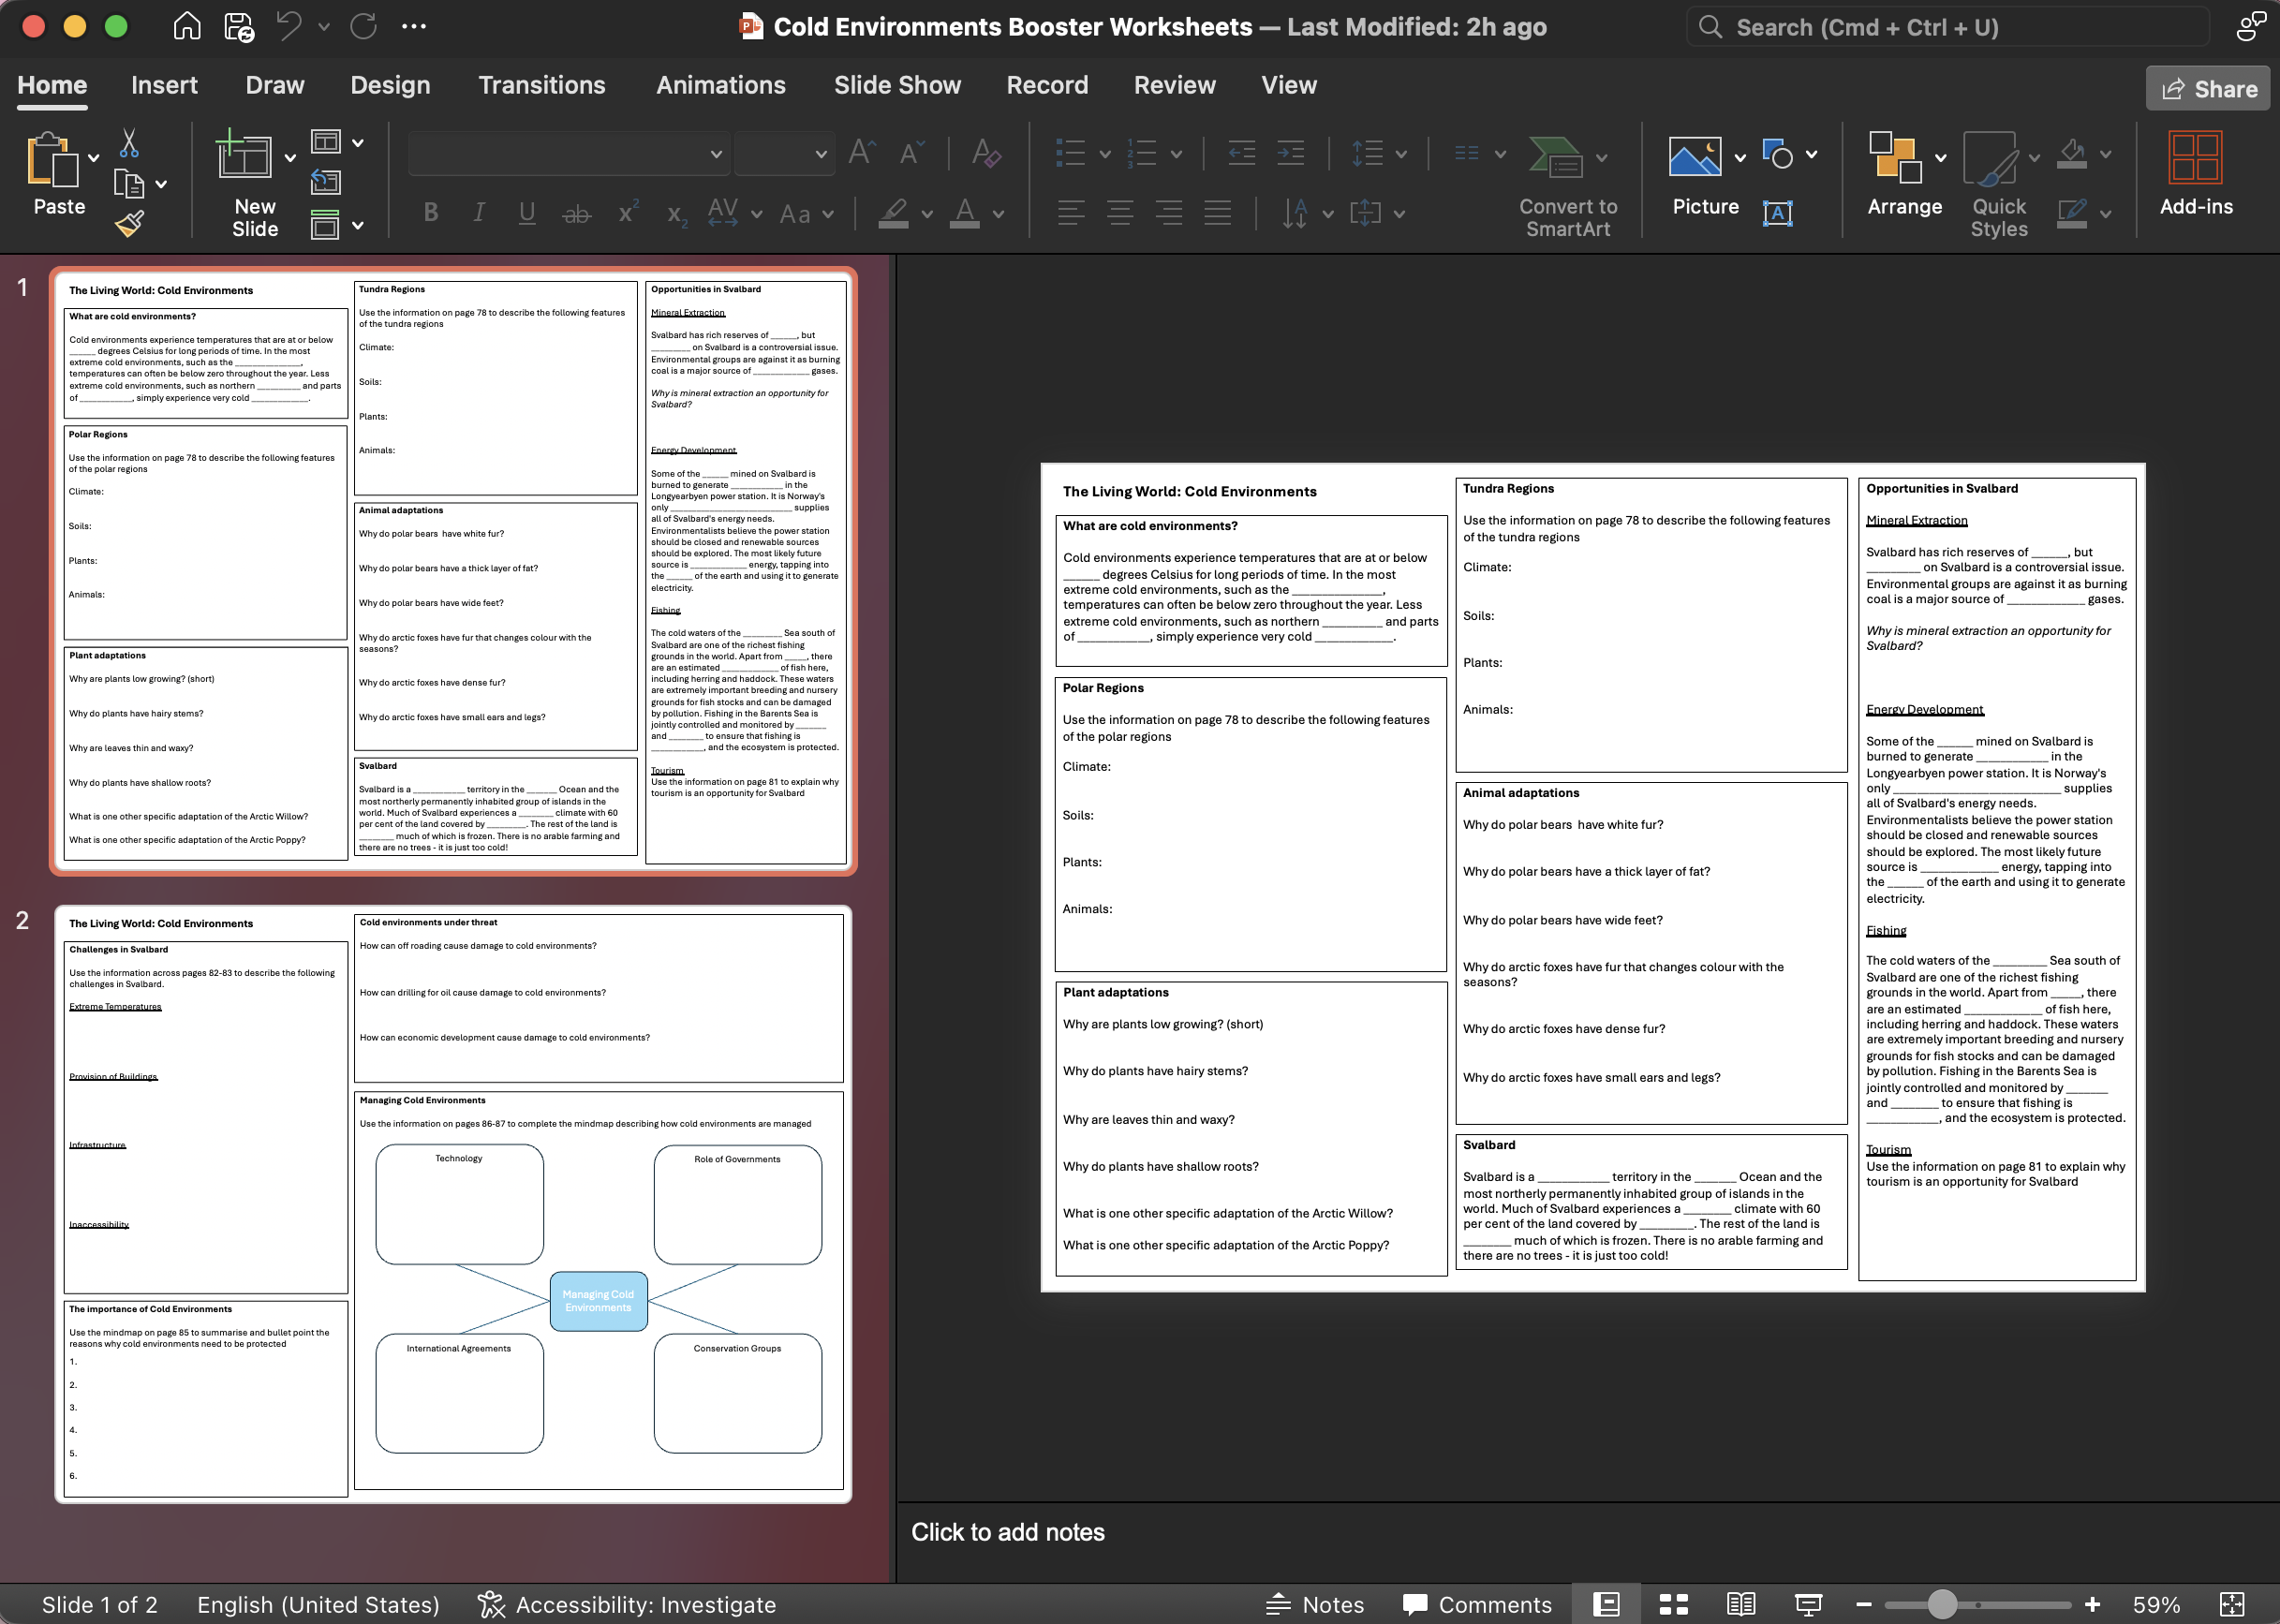Image resolution: width=2280 pixels, height=1624 pixels.
Task: Toggle the Comments pane
Action: tap(1476, 1604)
